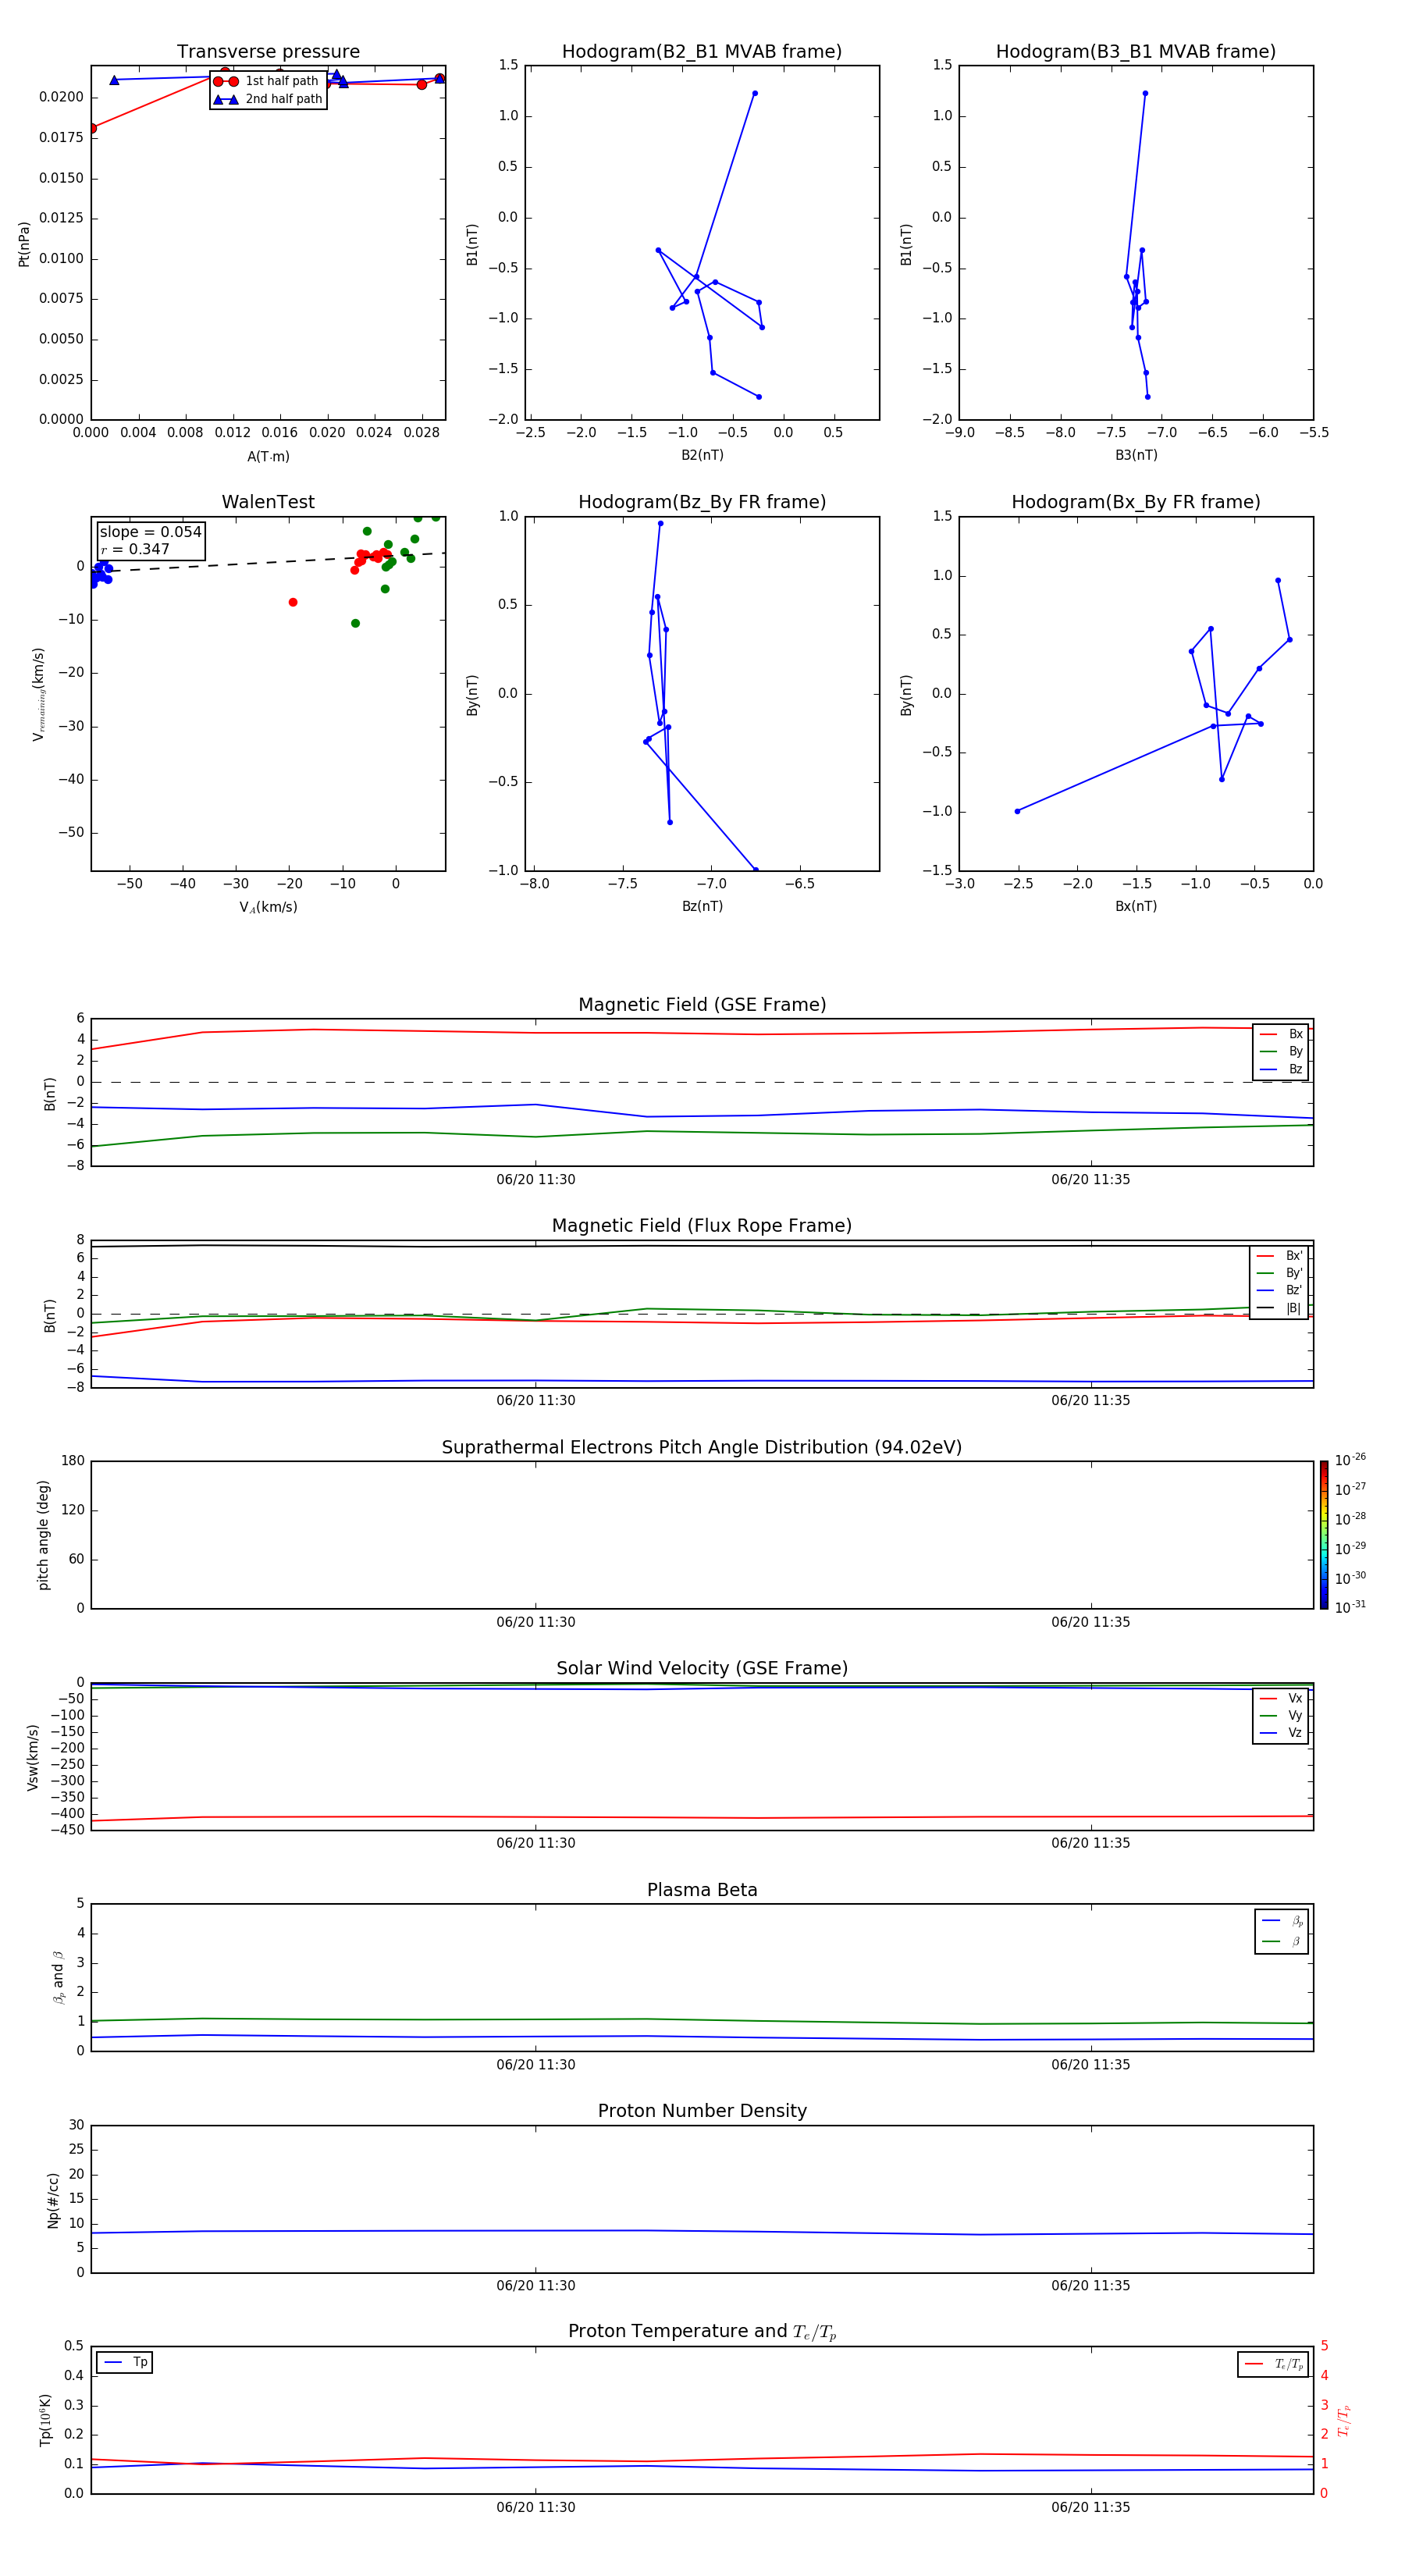1405x2576 pixels.
Task: Click 'slope = 0.054' annotation
Action: [x=151, y=532]
